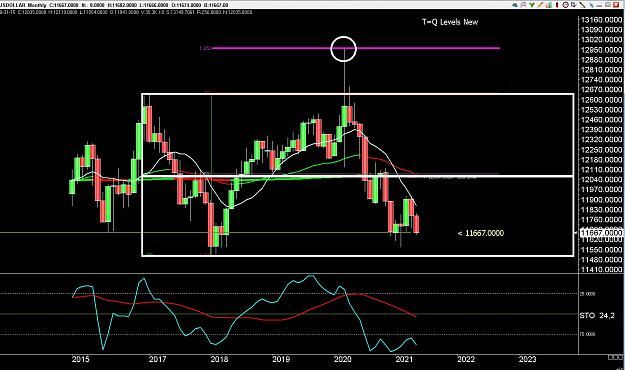Click the 'Monthly' timeframe label in the title bar
Image resolution: width=625 pixels, height=370 pixels.
37,5
